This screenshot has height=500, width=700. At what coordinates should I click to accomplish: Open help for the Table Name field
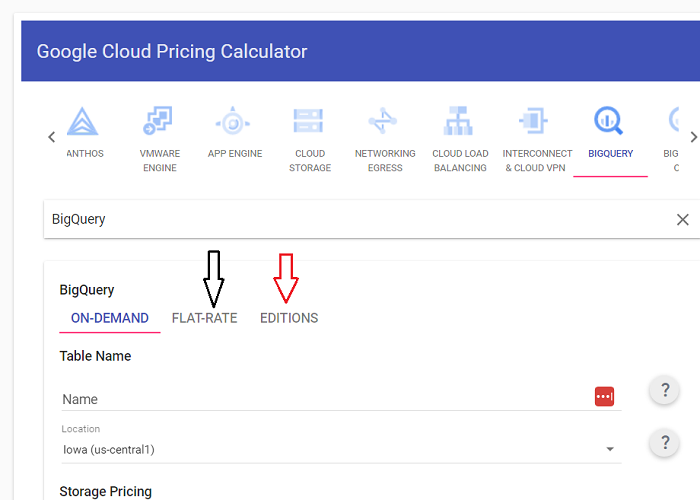[665, 390]
